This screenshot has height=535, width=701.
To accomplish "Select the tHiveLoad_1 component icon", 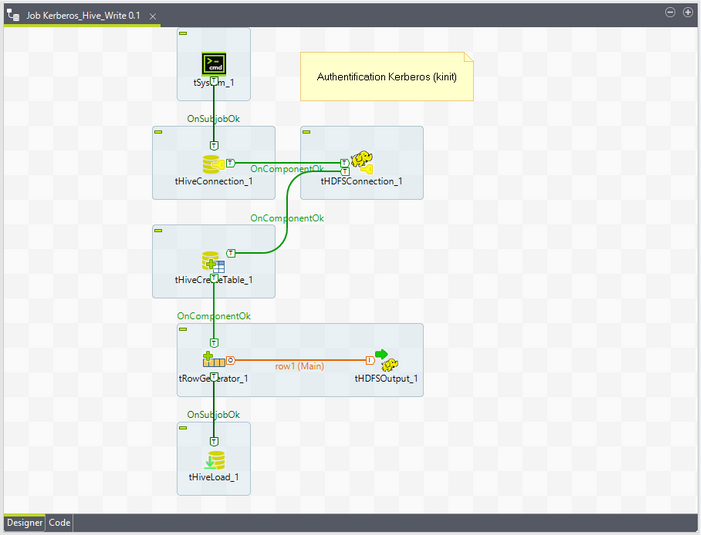I will 214,460.
